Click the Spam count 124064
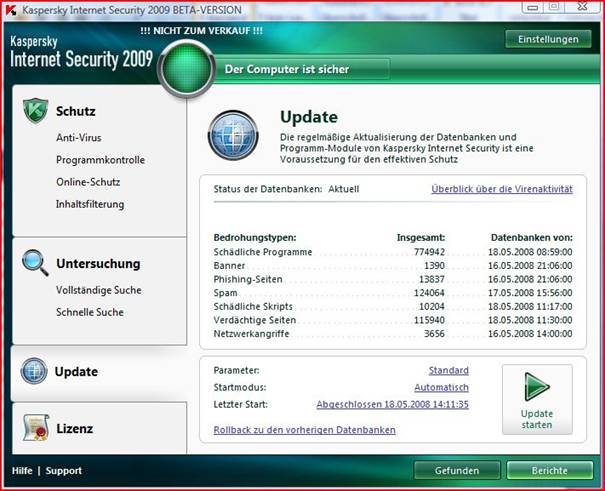 (x=429, y=293)
